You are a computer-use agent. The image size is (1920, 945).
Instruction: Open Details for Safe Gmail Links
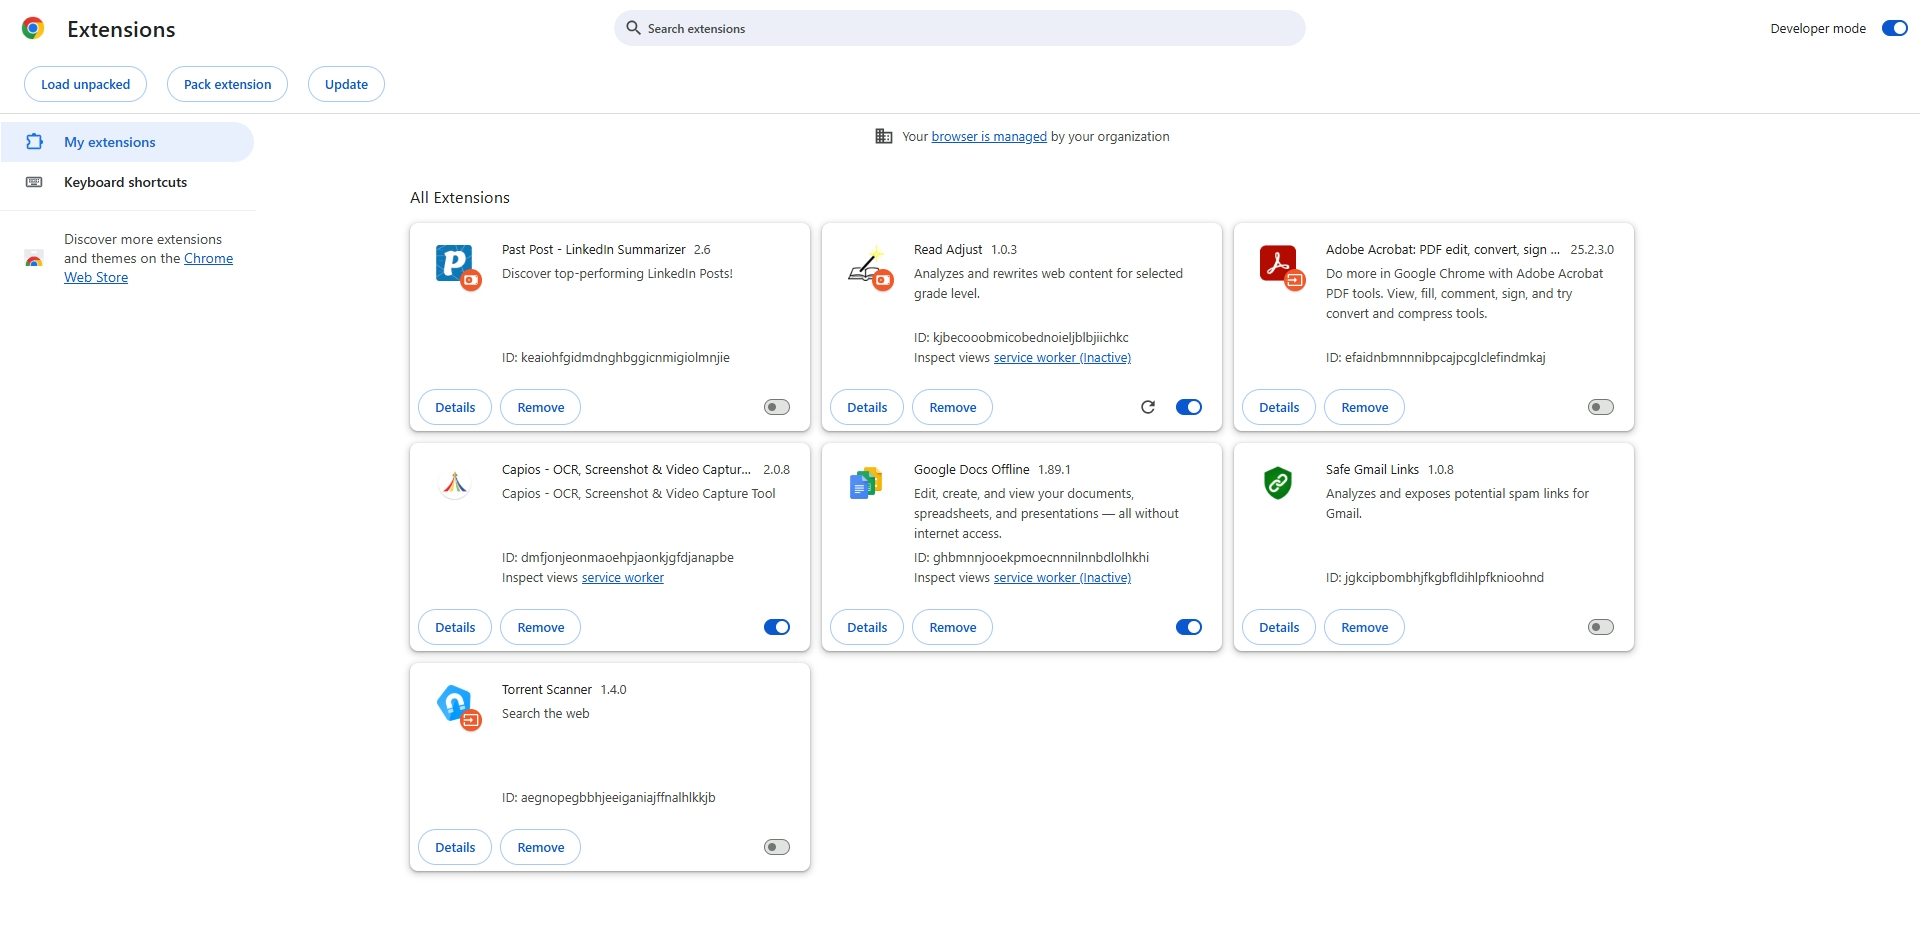1279,627
